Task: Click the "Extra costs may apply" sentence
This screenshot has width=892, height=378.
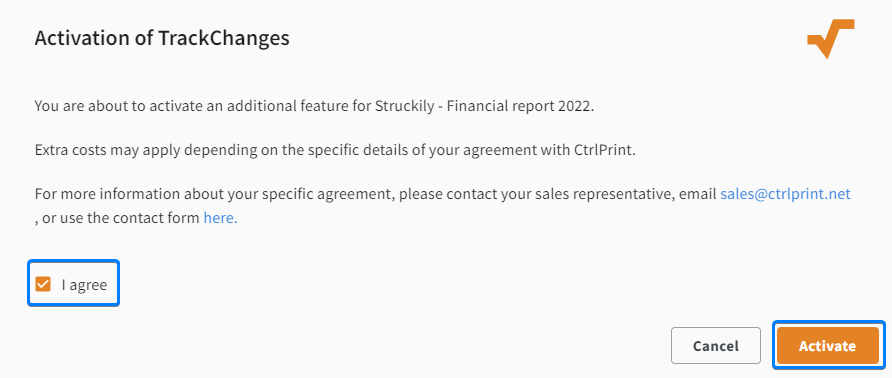Action: (334, 151)
